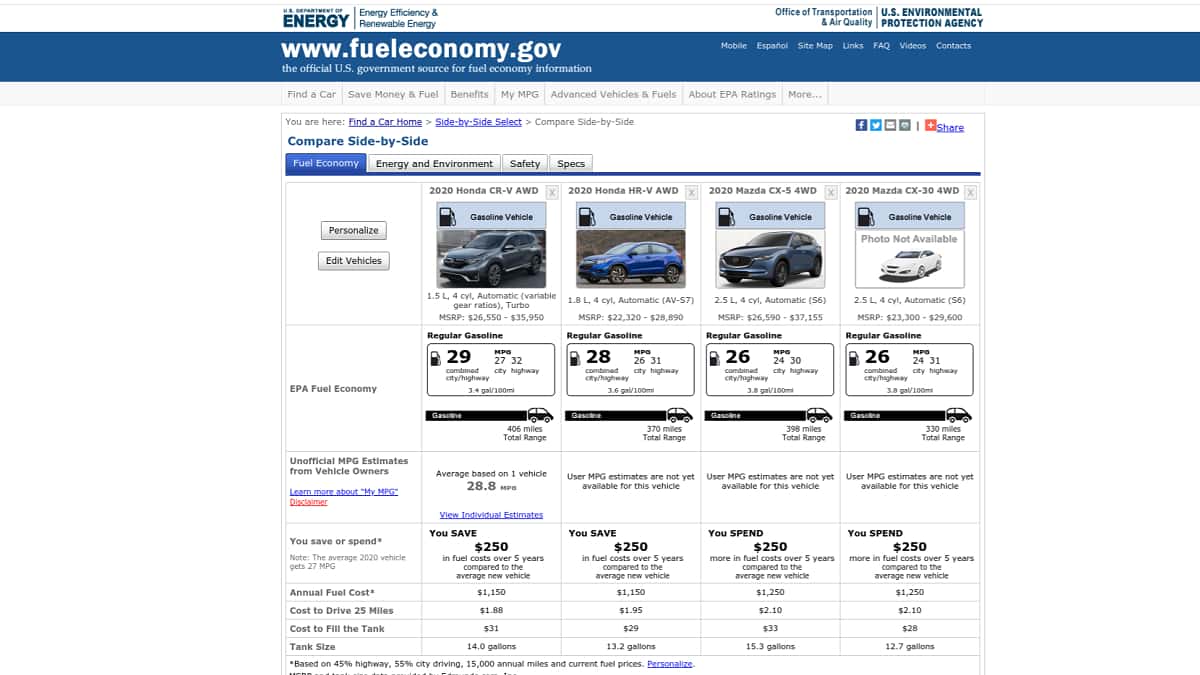Share page on Facebook icon
Screen dimensions: 1200x675
861,125
